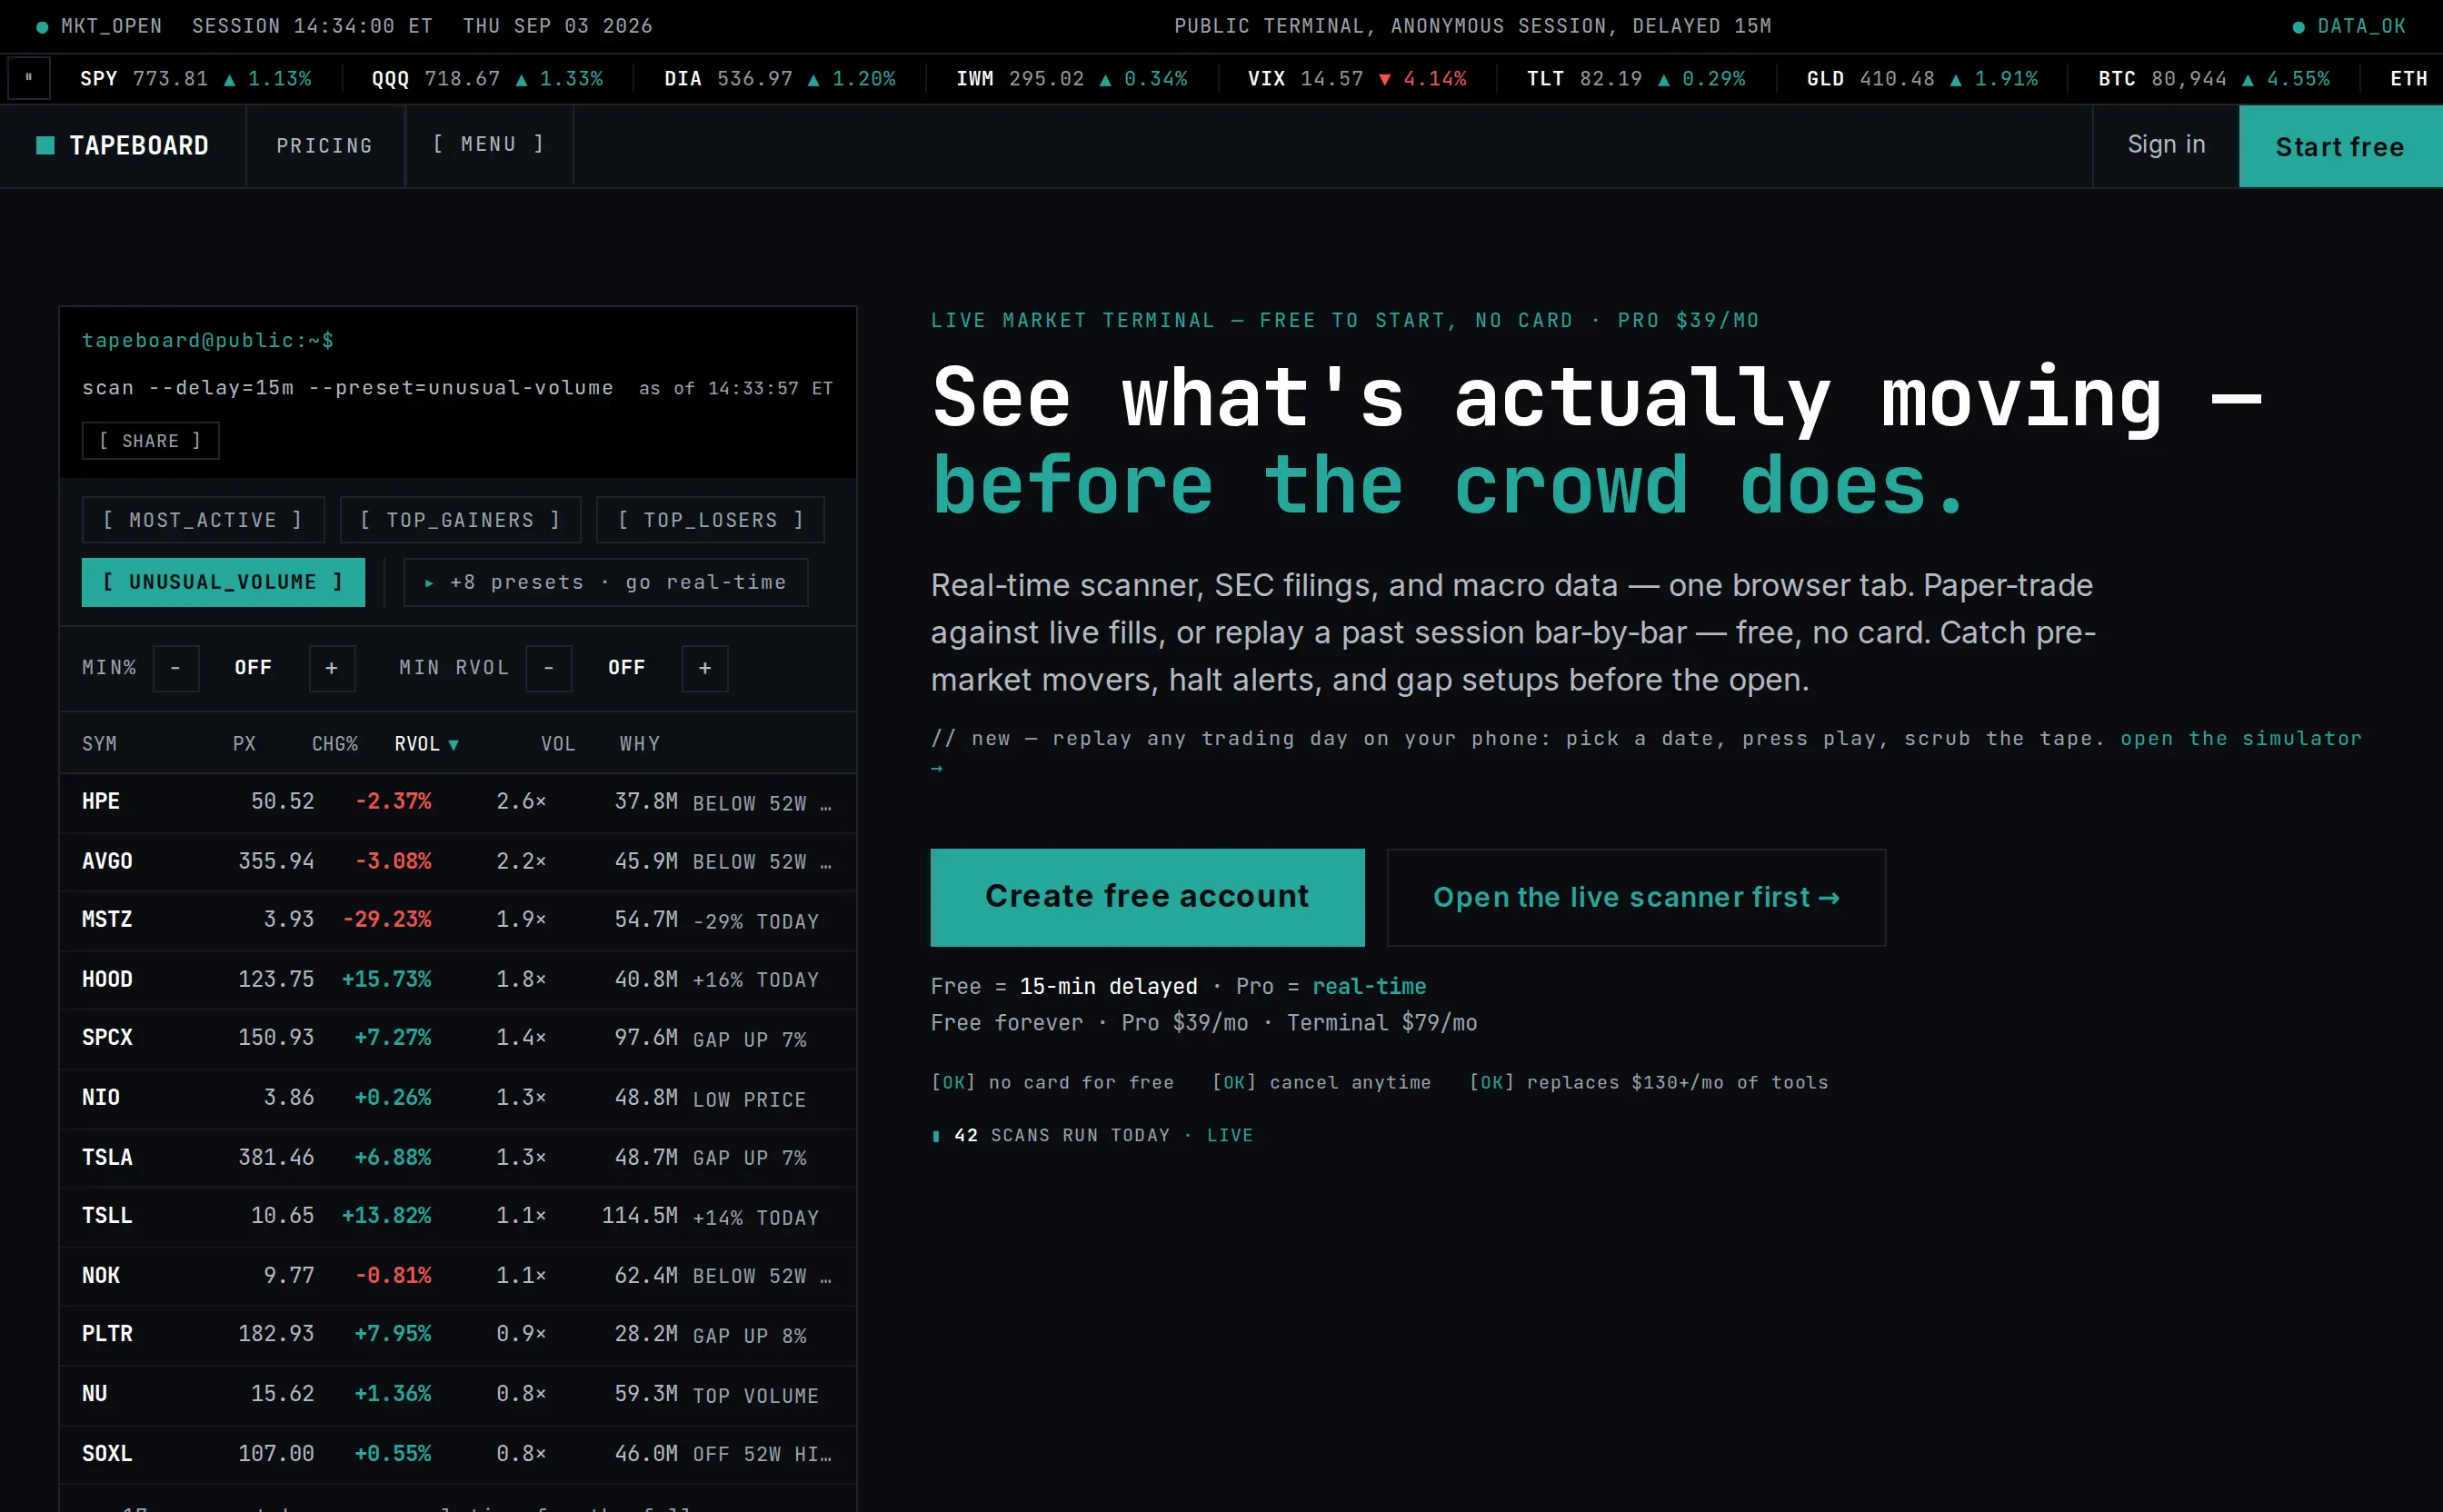Increase the MIN RVOL filter value
Image resolution: width=2443 pixels, height=1512 pixels.
tap(705, 668)
